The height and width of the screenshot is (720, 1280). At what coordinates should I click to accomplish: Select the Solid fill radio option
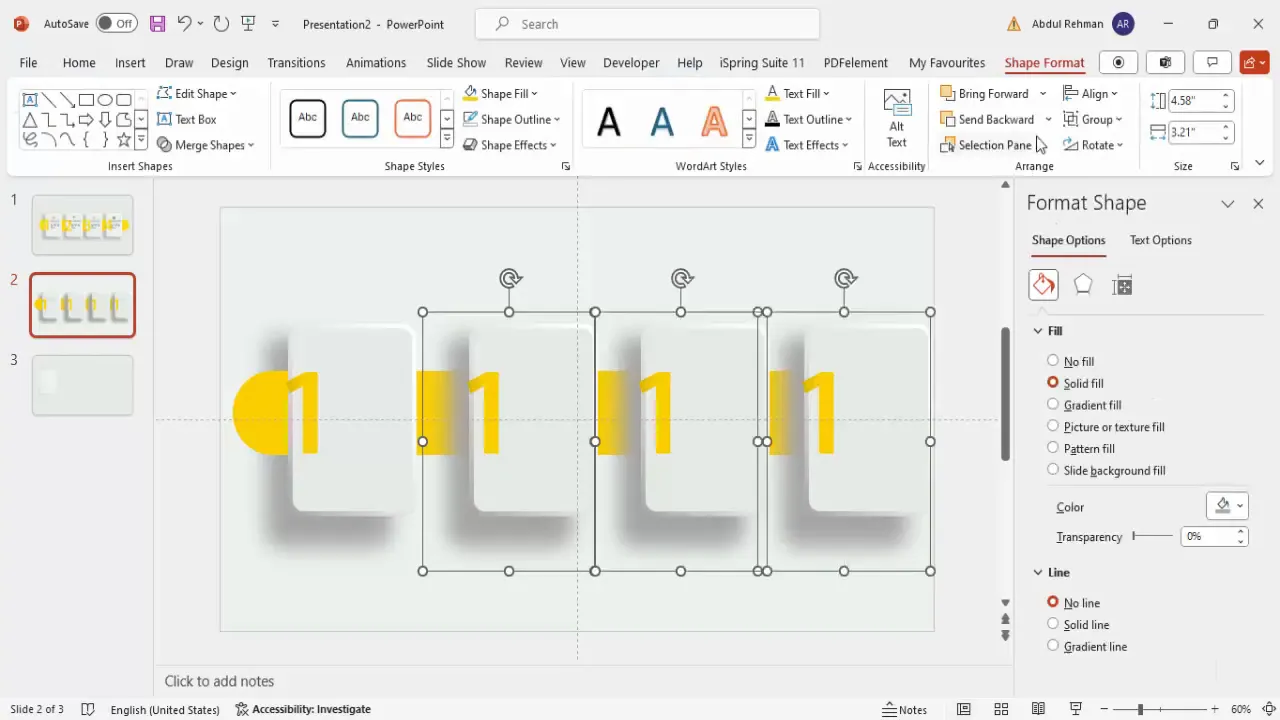1053,383
